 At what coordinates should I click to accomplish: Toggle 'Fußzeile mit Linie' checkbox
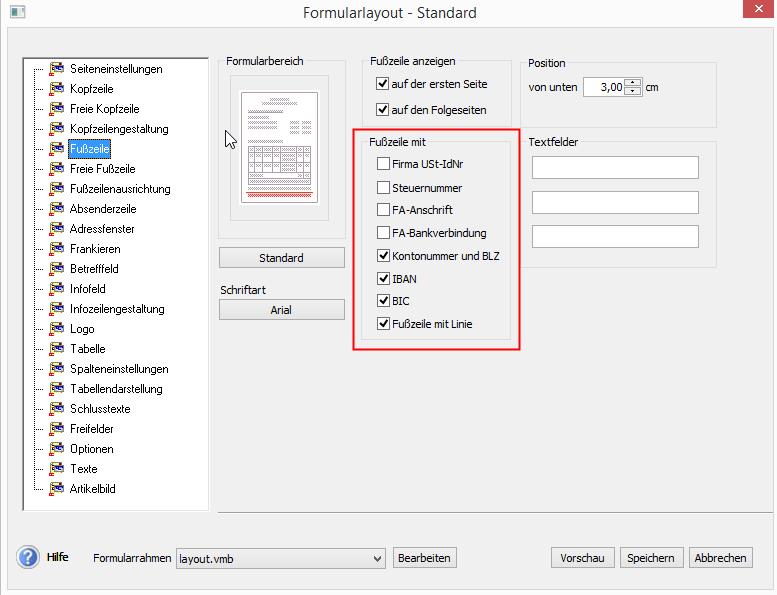click(383, 324)
